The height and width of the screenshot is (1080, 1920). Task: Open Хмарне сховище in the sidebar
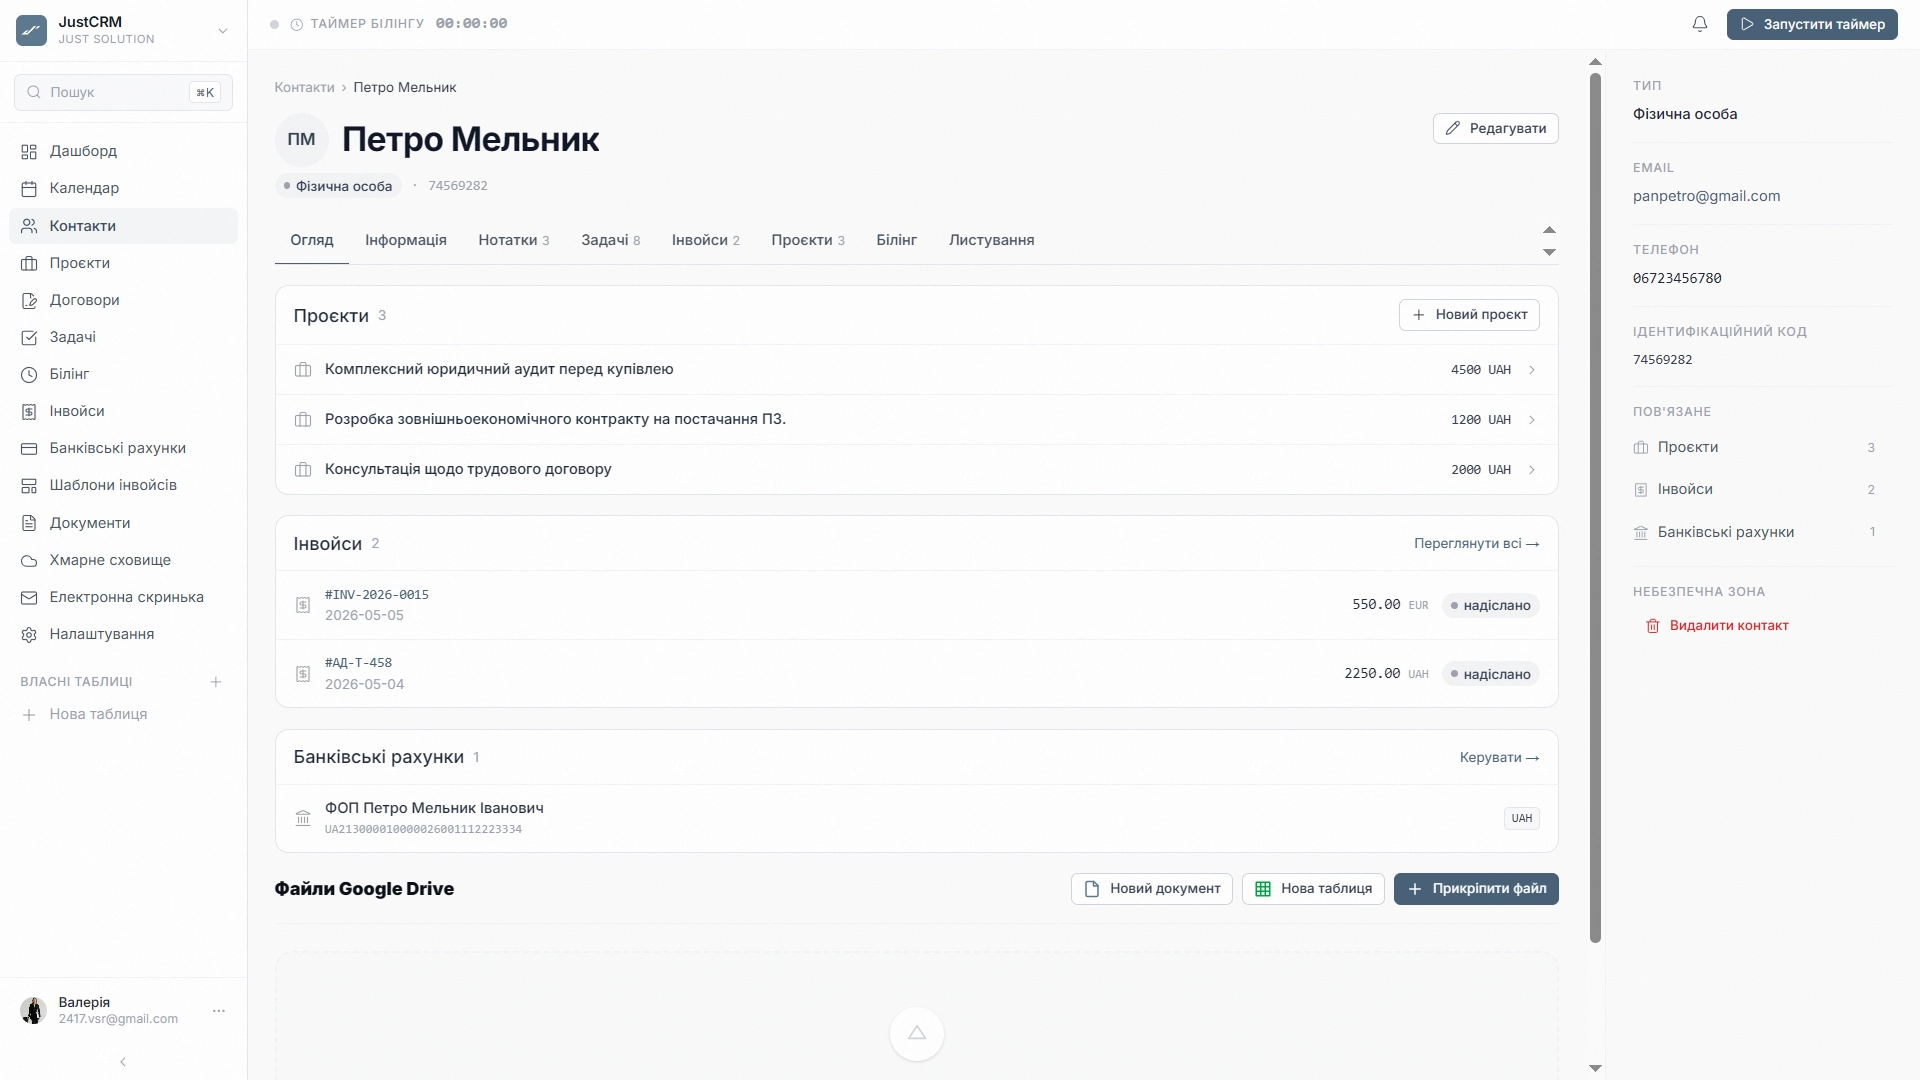pos(123,560)
